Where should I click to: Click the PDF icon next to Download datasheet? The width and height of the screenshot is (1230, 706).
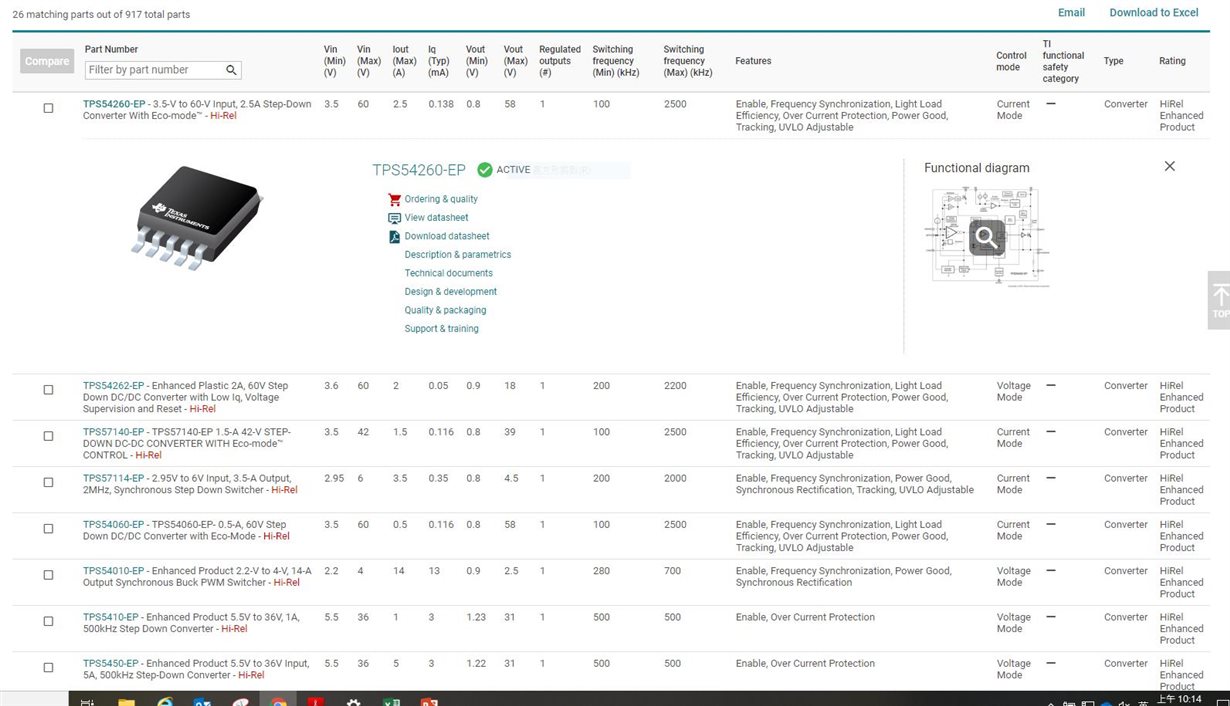click(x=394, y=237)
